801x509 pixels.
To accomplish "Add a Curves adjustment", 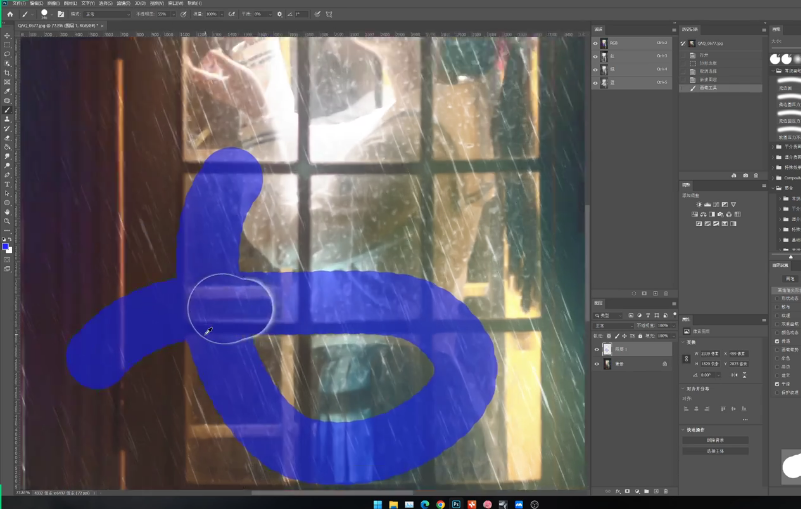I will (716, 204).
